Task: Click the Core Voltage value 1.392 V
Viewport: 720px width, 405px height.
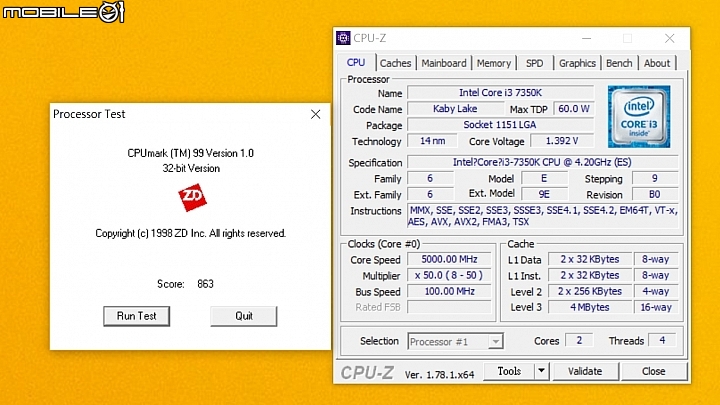Action: pos(562,141)
